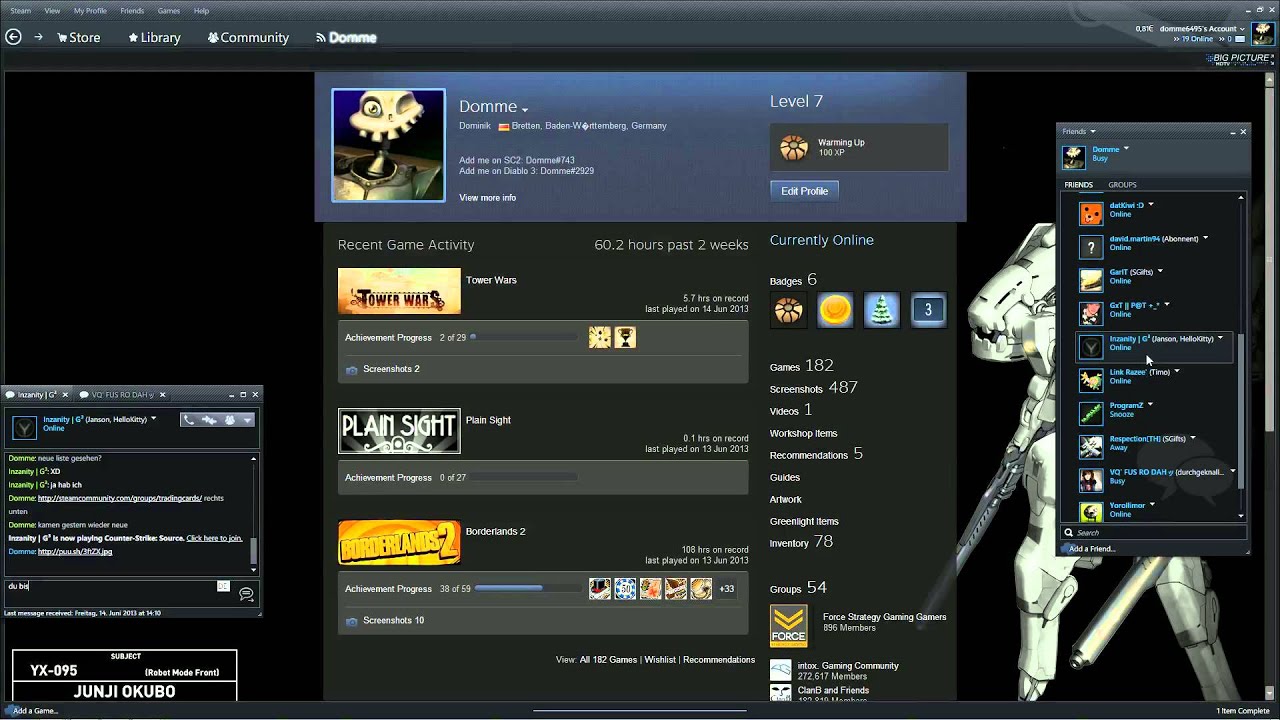Expand the dropdown arrow next to datKiwi :D
The image size is (1280, 720).
coord(1150,205)
